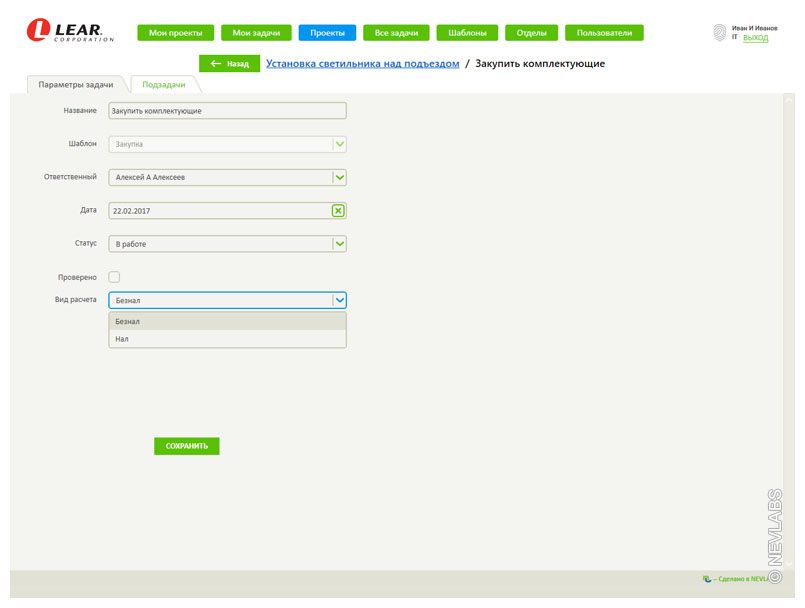Go back using the Назад button
The height and width of the screenshot is (608, 805).
tap(229, 64)
